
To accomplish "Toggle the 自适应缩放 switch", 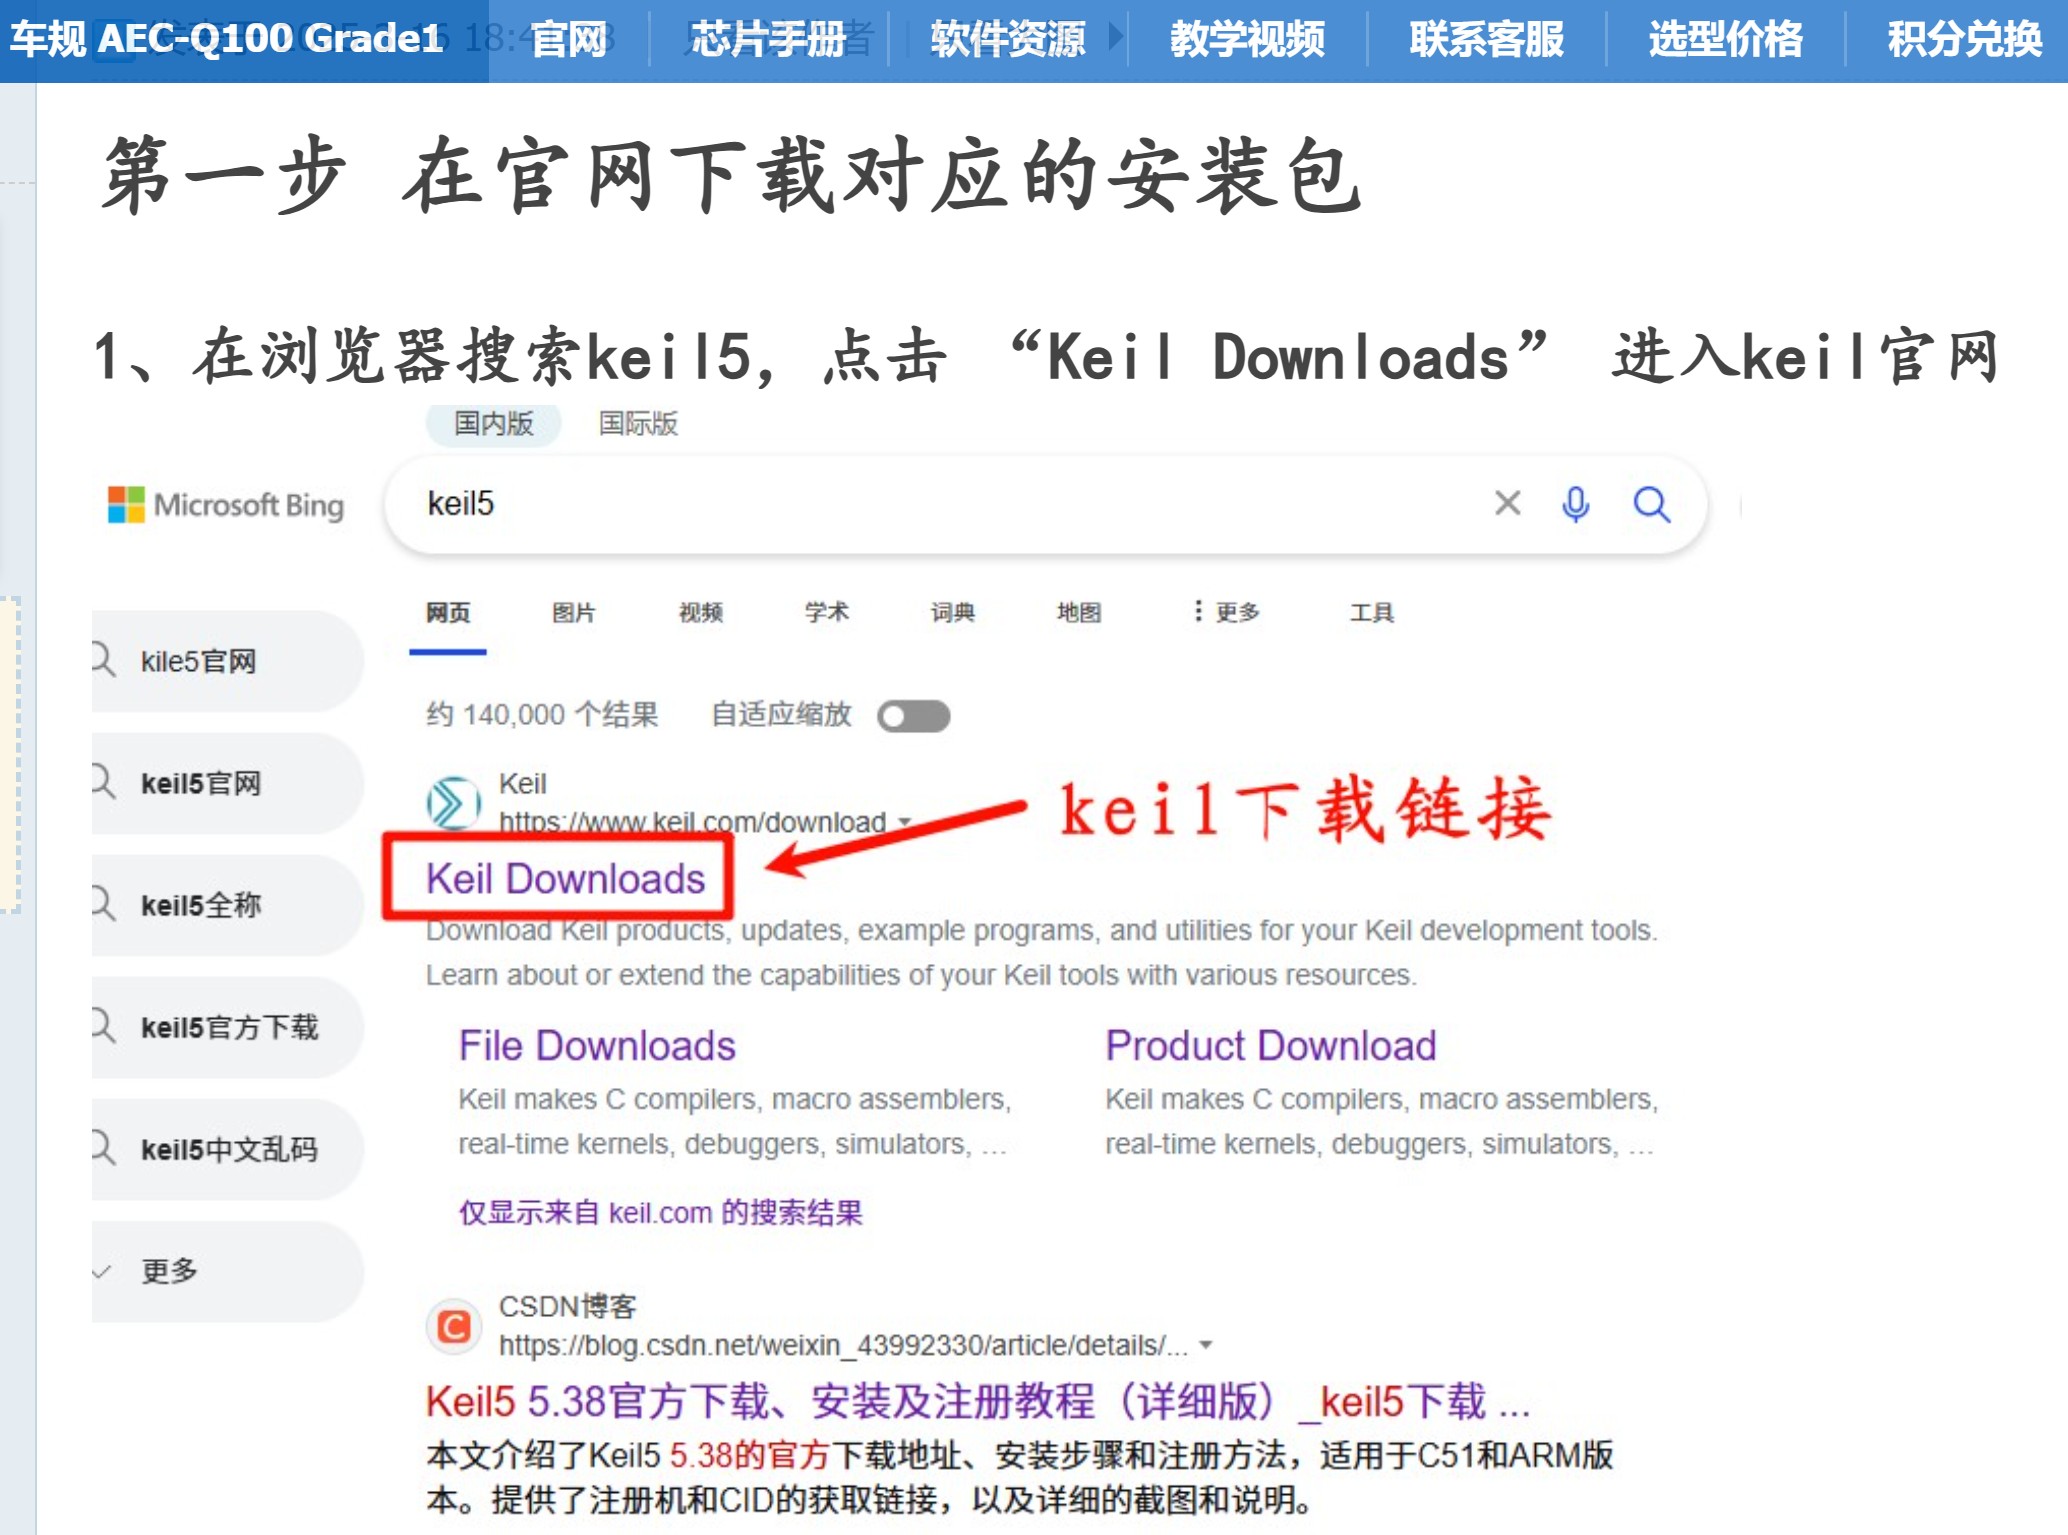I will click(913, 716).
